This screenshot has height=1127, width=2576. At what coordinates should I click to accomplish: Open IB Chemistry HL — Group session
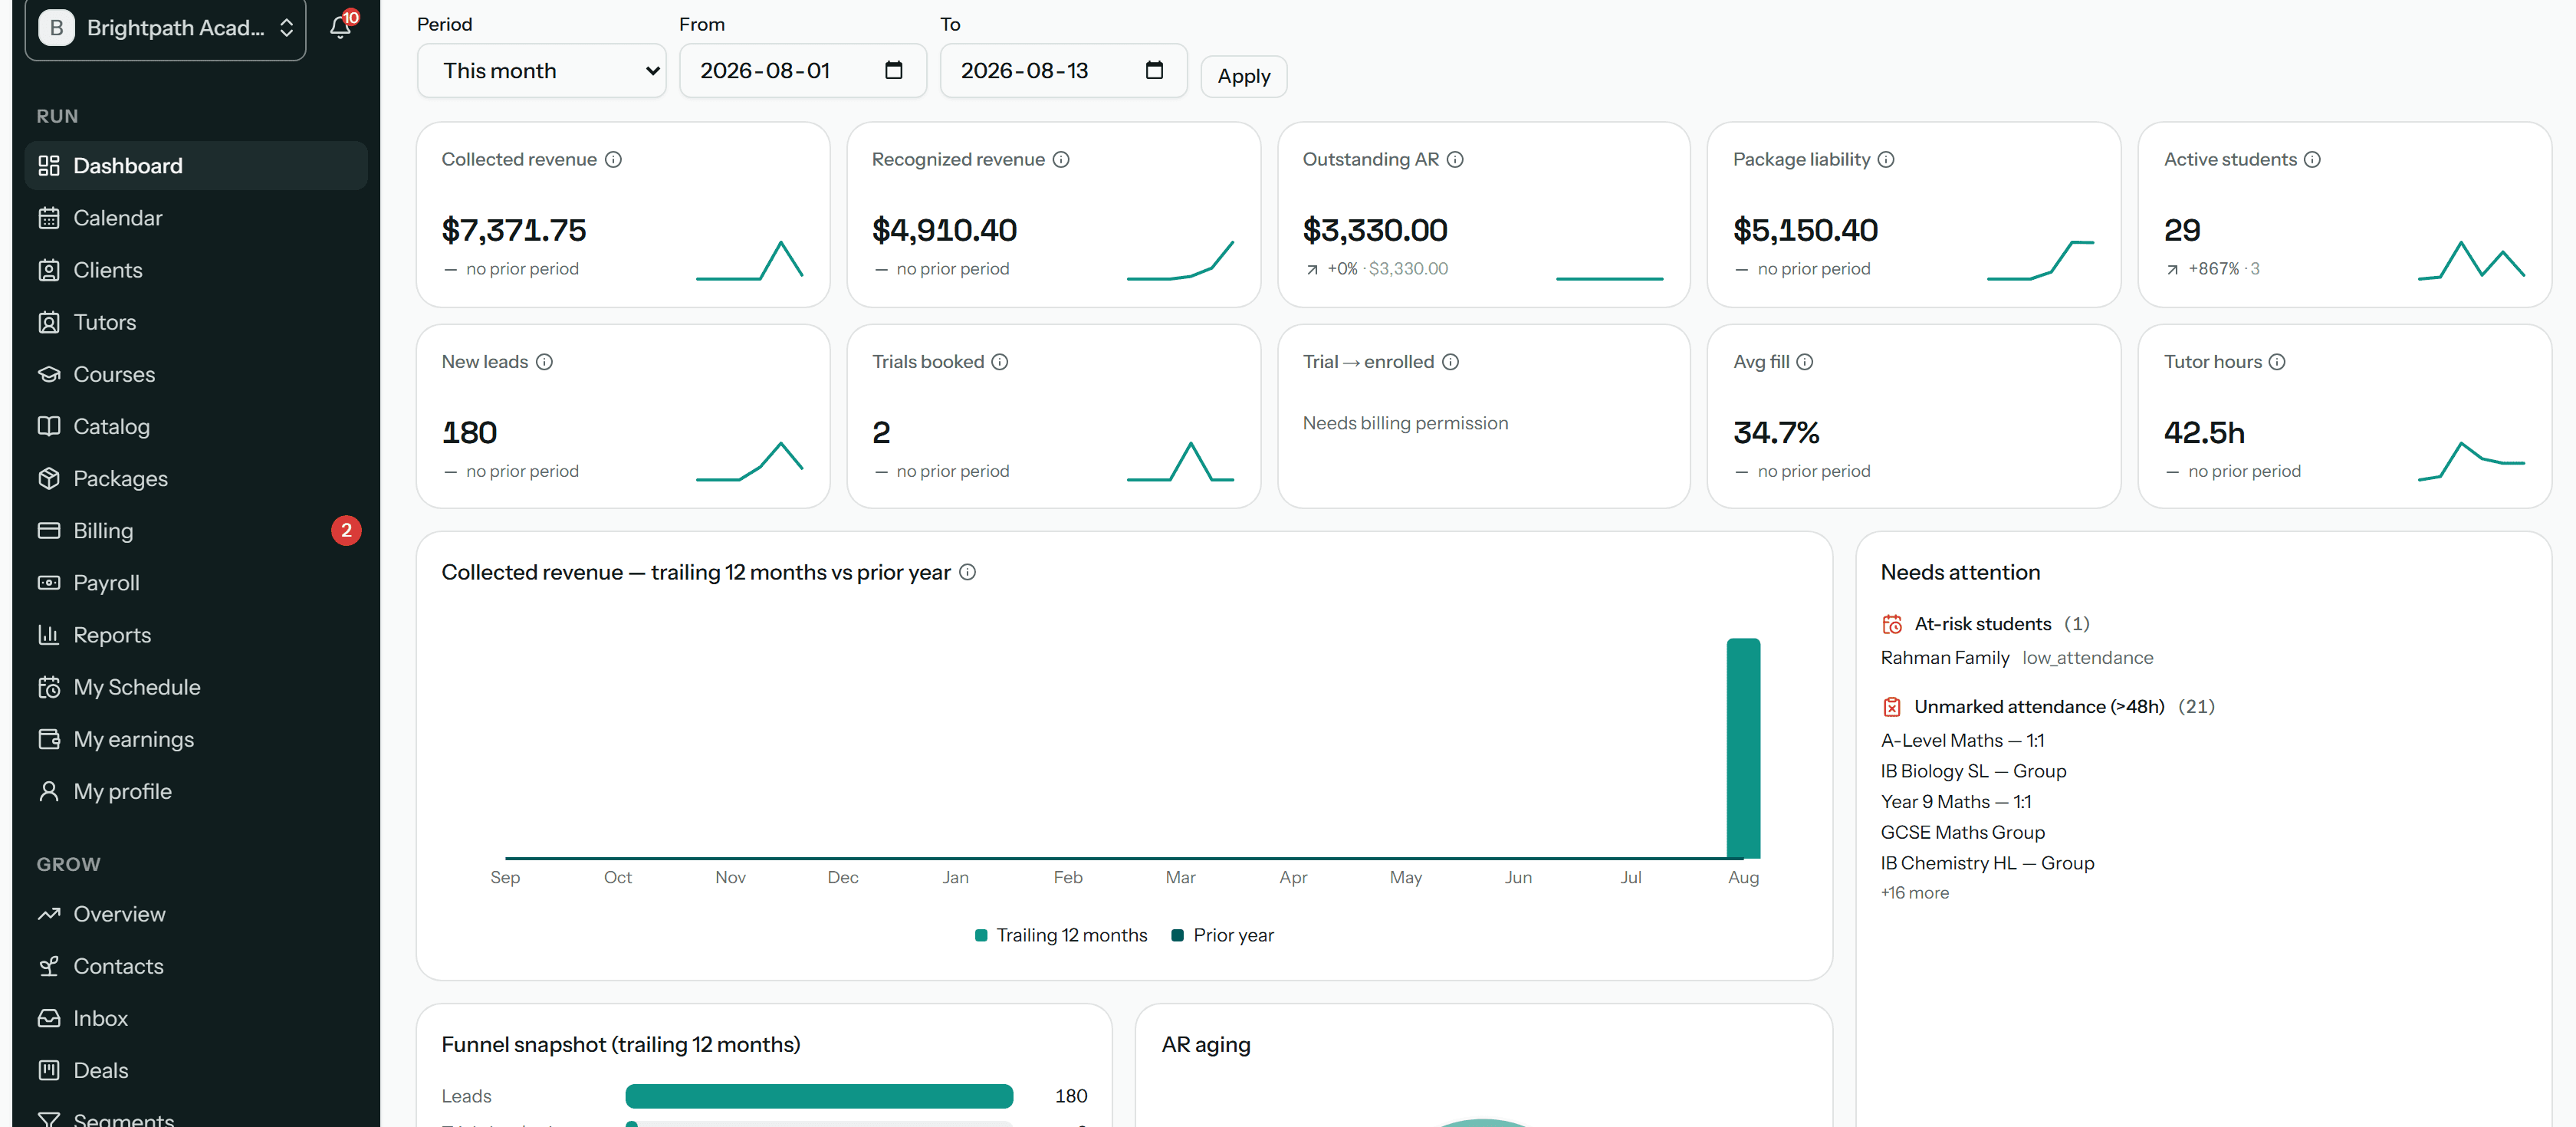click(1987, 863)
